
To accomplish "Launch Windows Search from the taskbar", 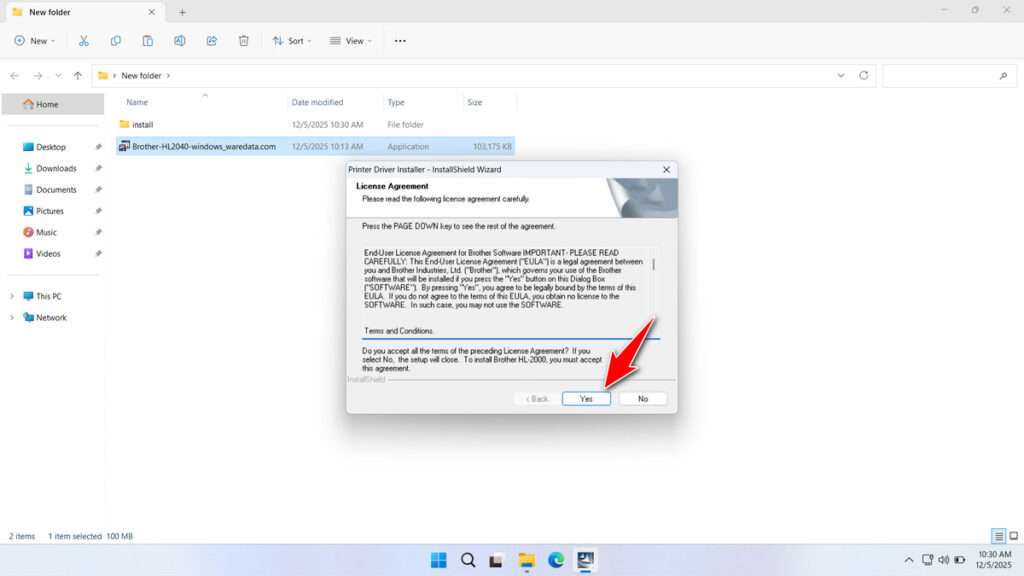I will 467,560.
